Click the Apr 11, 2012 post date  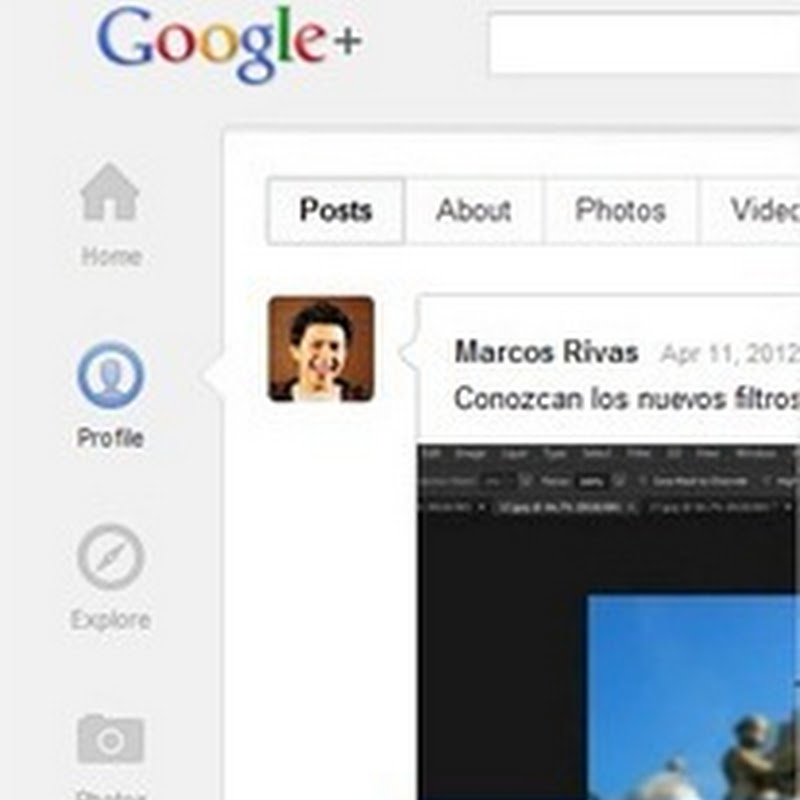point(730,354)
